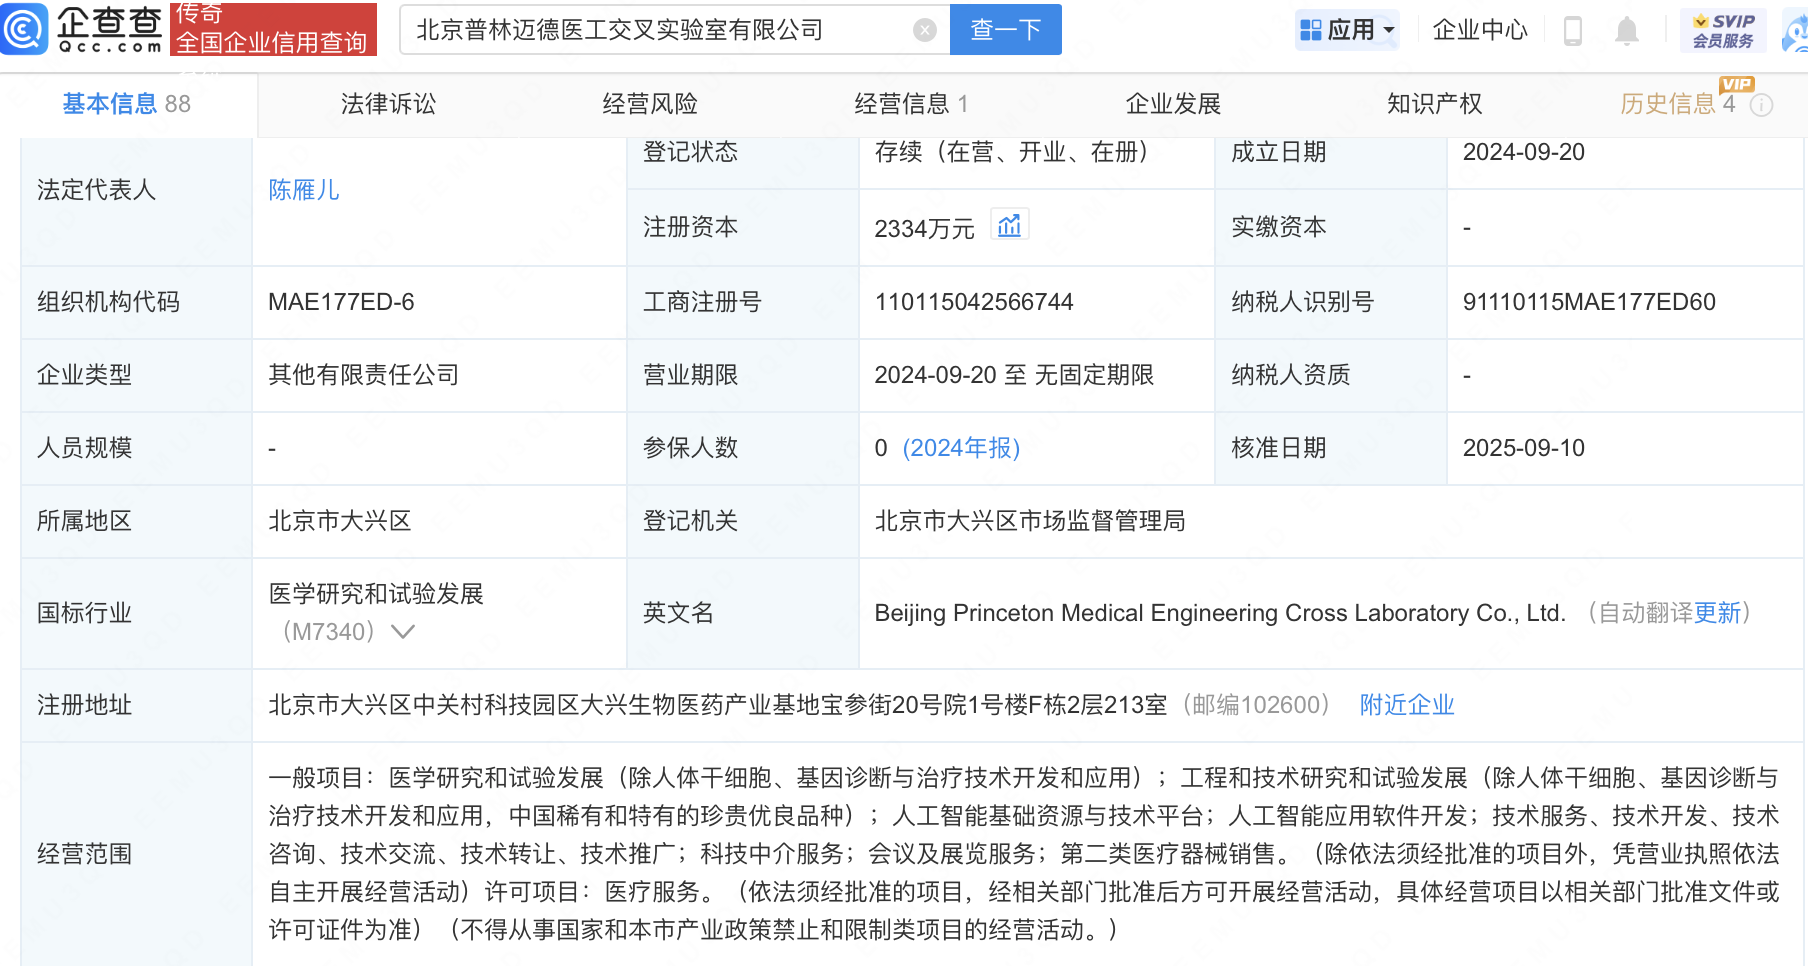Screen dimensions: 1808x966
Task: Click 更新 link beside English name
Action: pyautogui.click(x=1717, y=613)
